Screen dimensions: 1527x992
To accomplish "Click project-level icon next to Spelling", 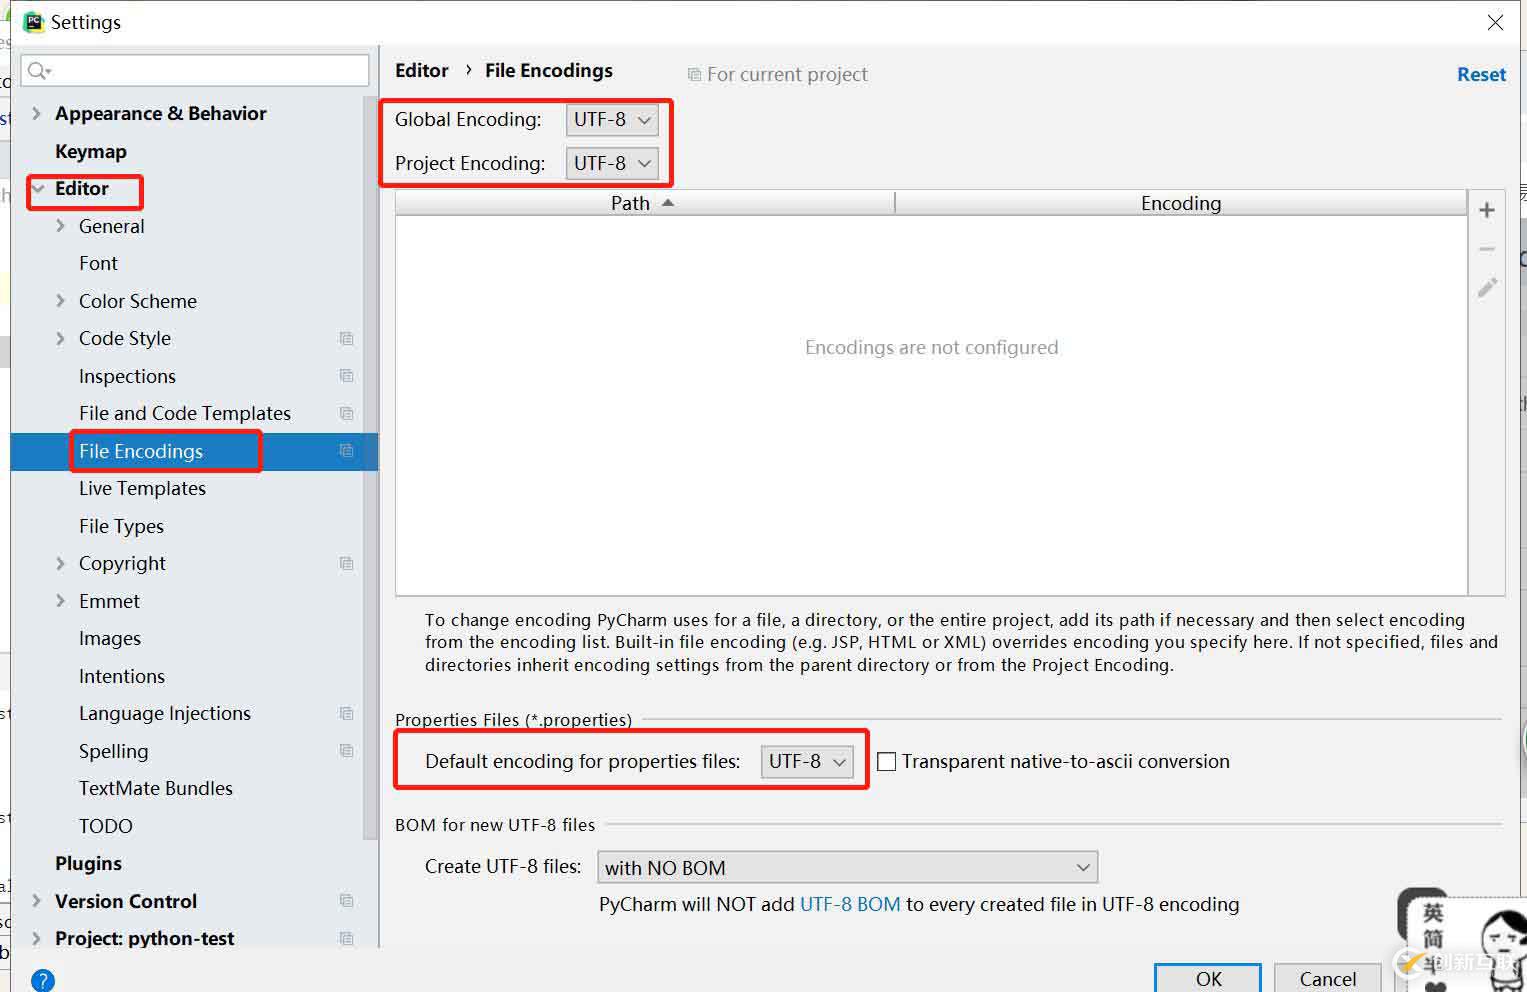I will point(346,751).
